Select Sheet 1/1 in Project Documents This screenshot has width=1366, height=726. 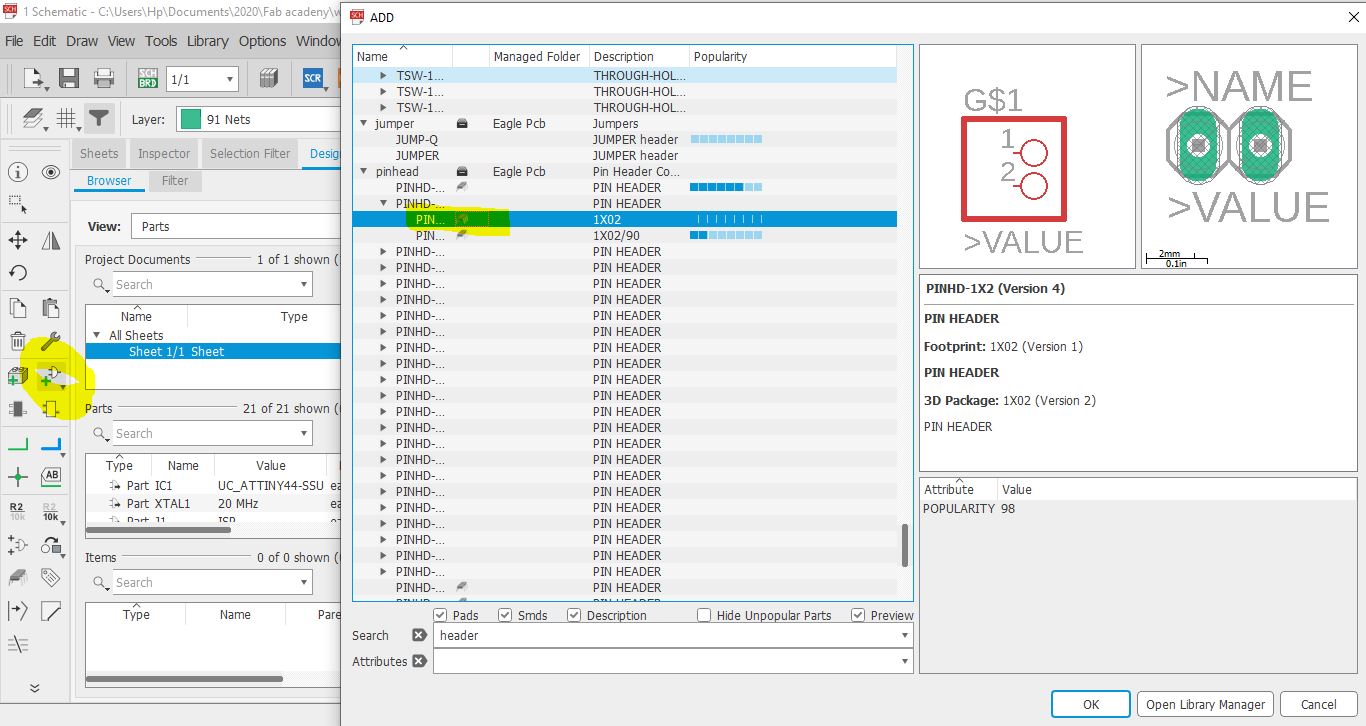[213, 351]
